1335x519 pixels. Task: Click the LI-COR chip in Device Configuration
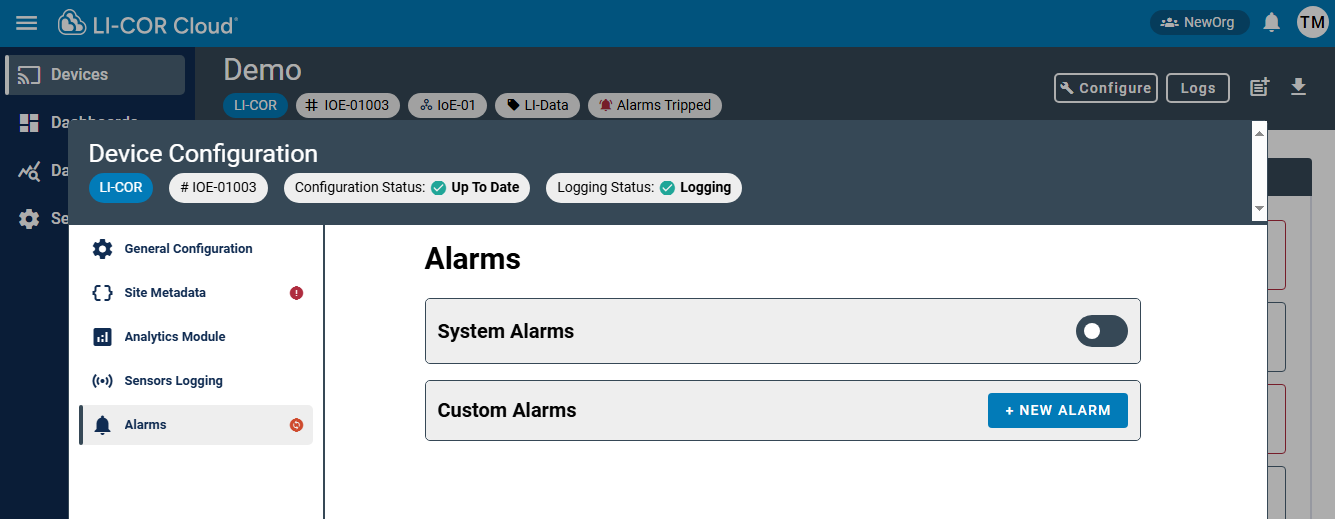coord(121,187)
